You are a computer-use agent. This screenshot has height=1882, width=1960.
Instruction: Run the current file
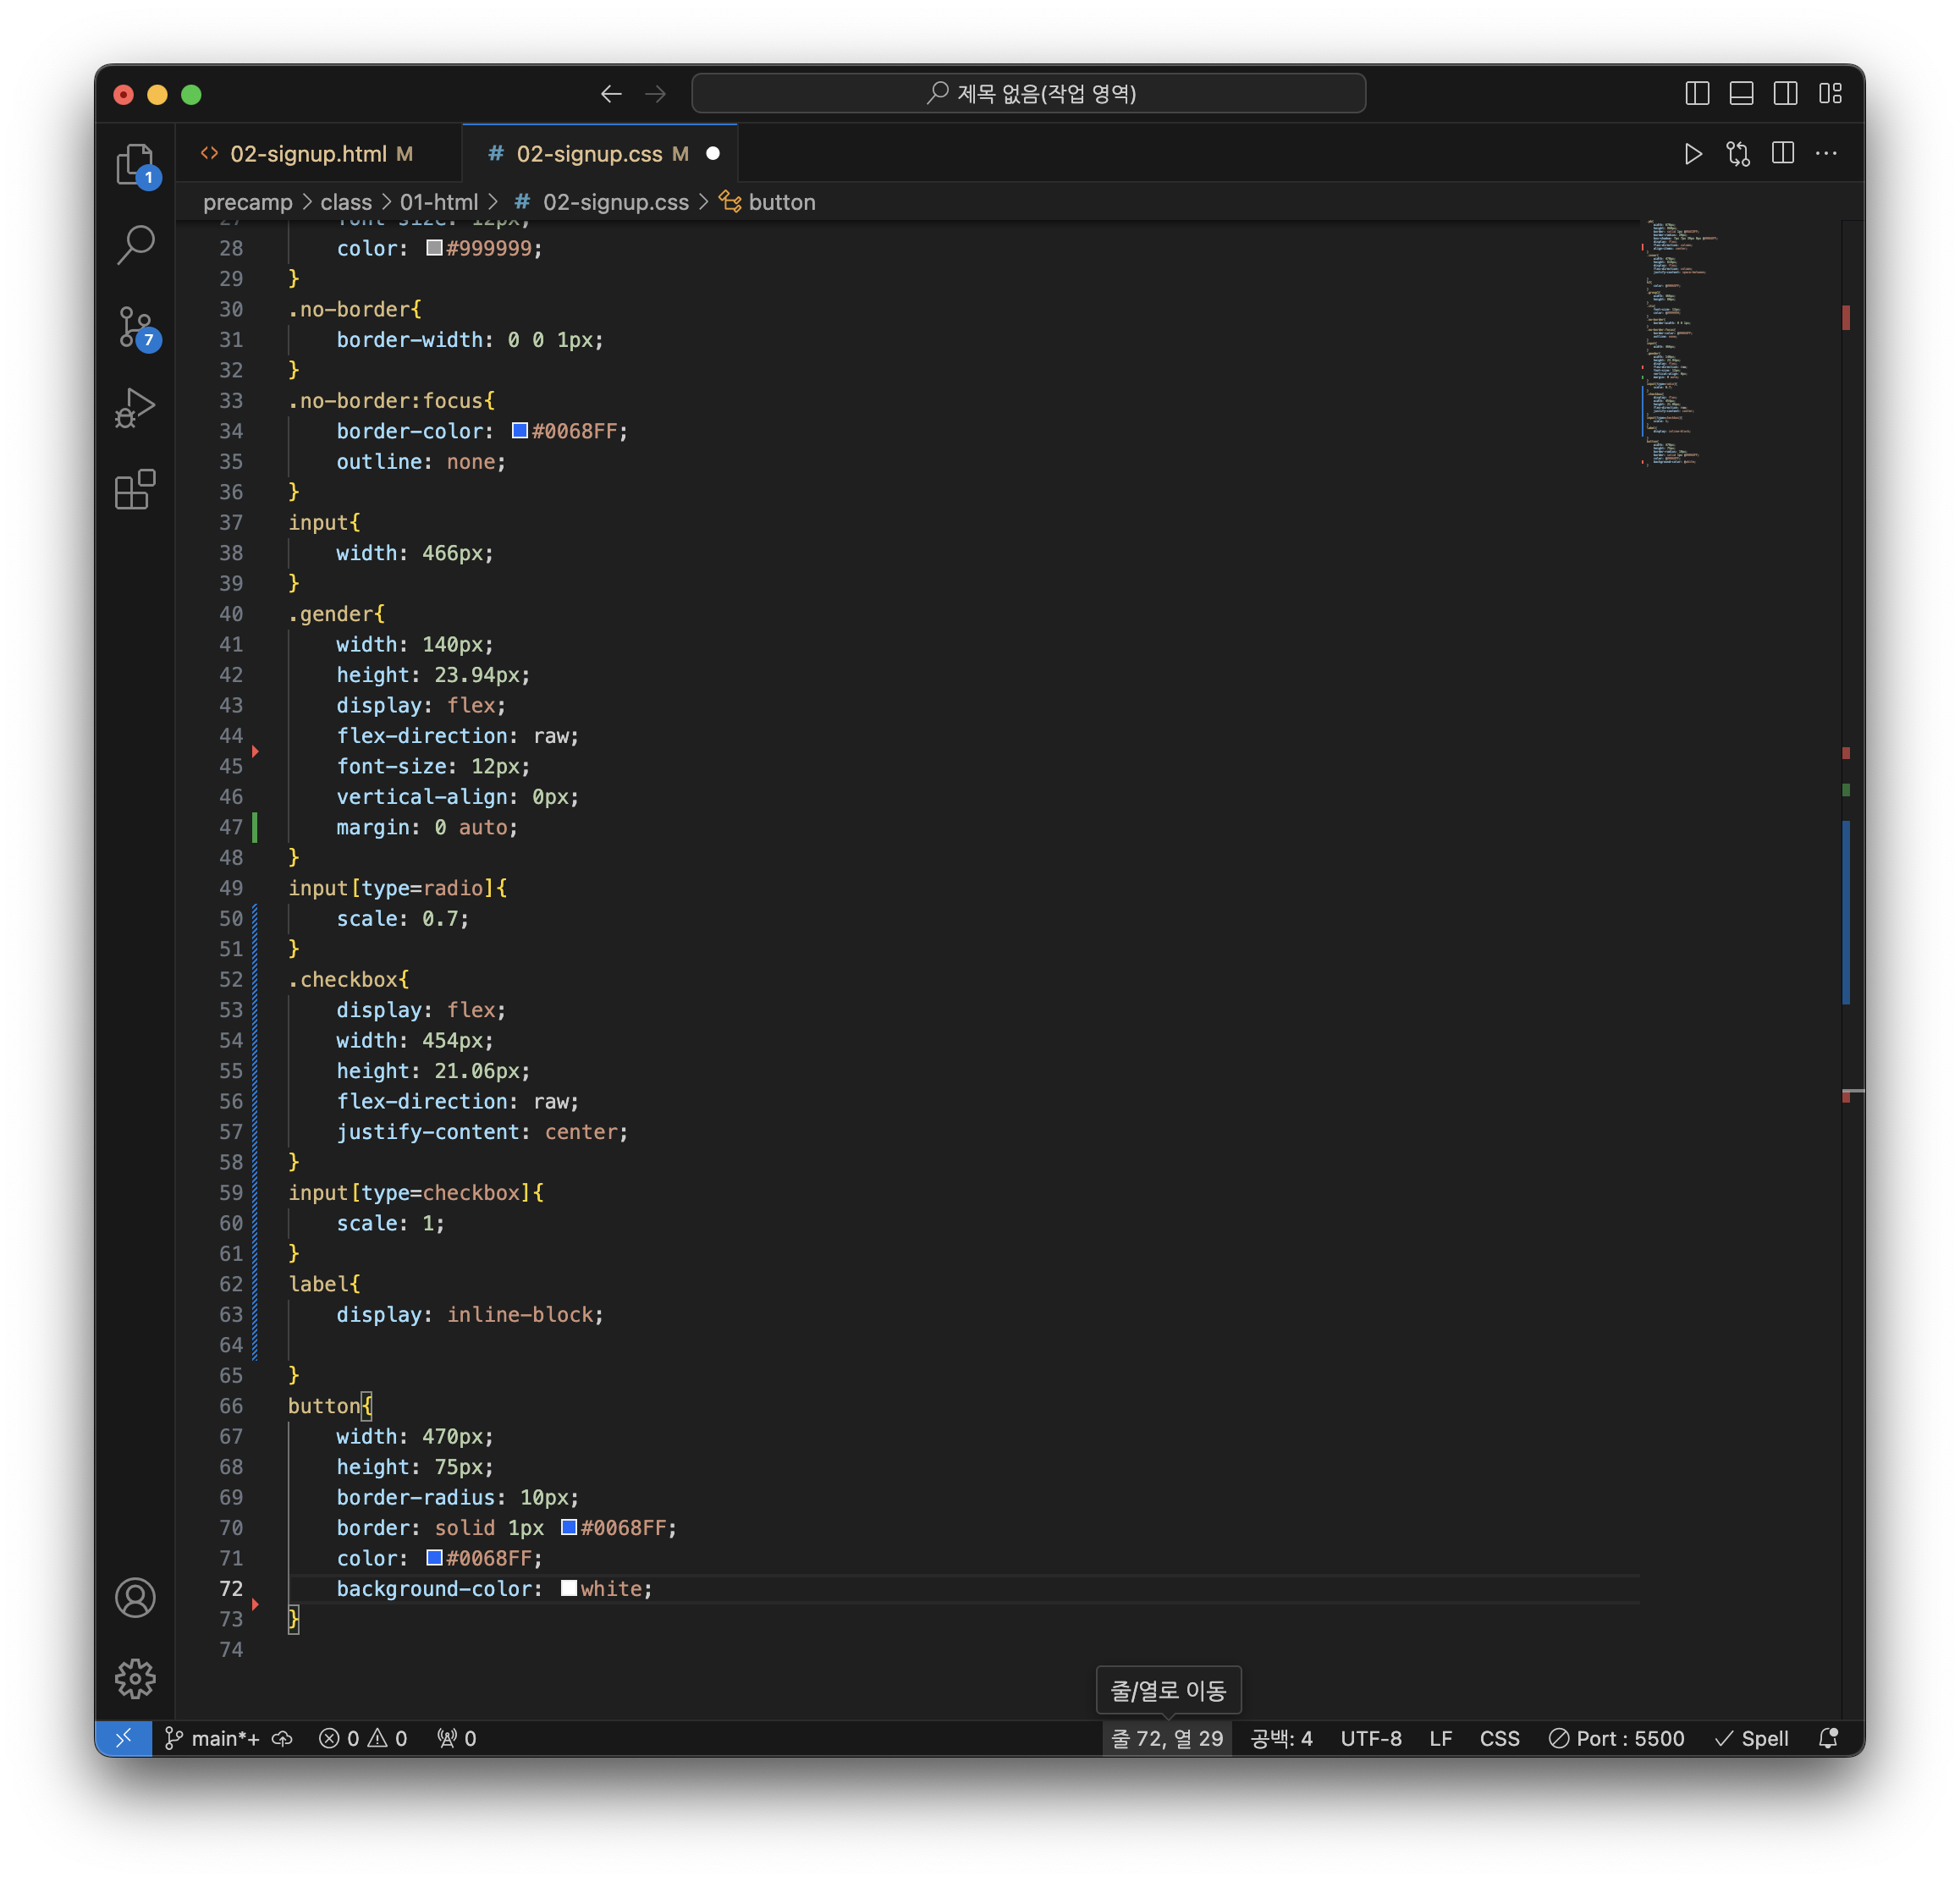[x=1693, y=154]
